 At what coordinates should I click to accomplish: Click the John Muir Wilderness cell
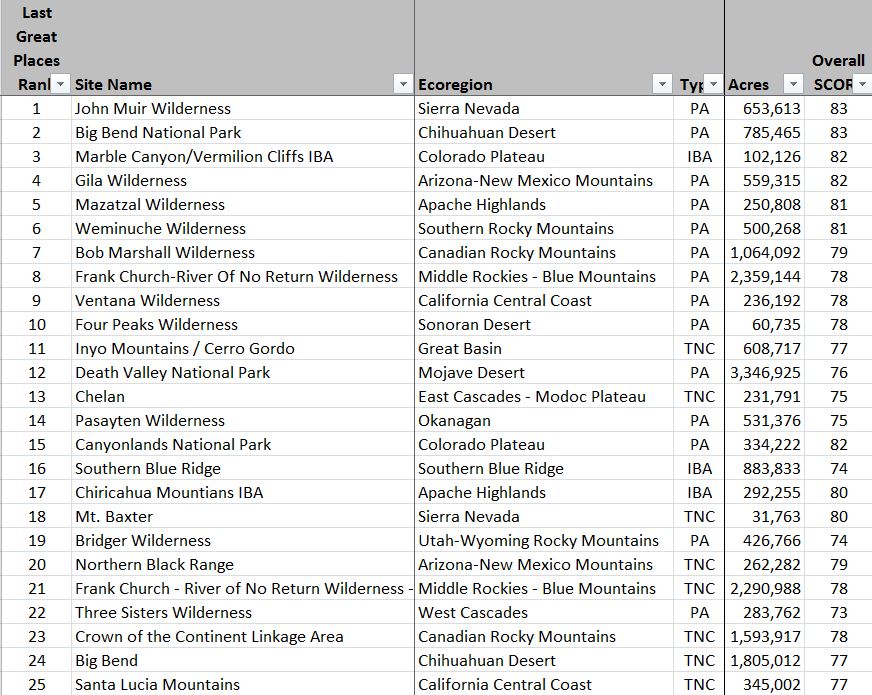(242, 108)
